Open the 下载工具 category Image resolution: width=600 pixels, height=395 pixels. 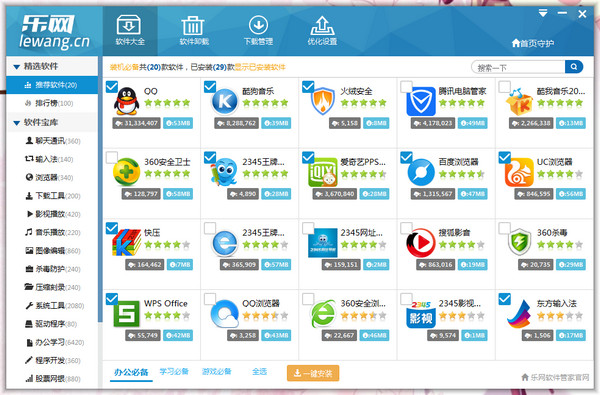click(52, 196)
